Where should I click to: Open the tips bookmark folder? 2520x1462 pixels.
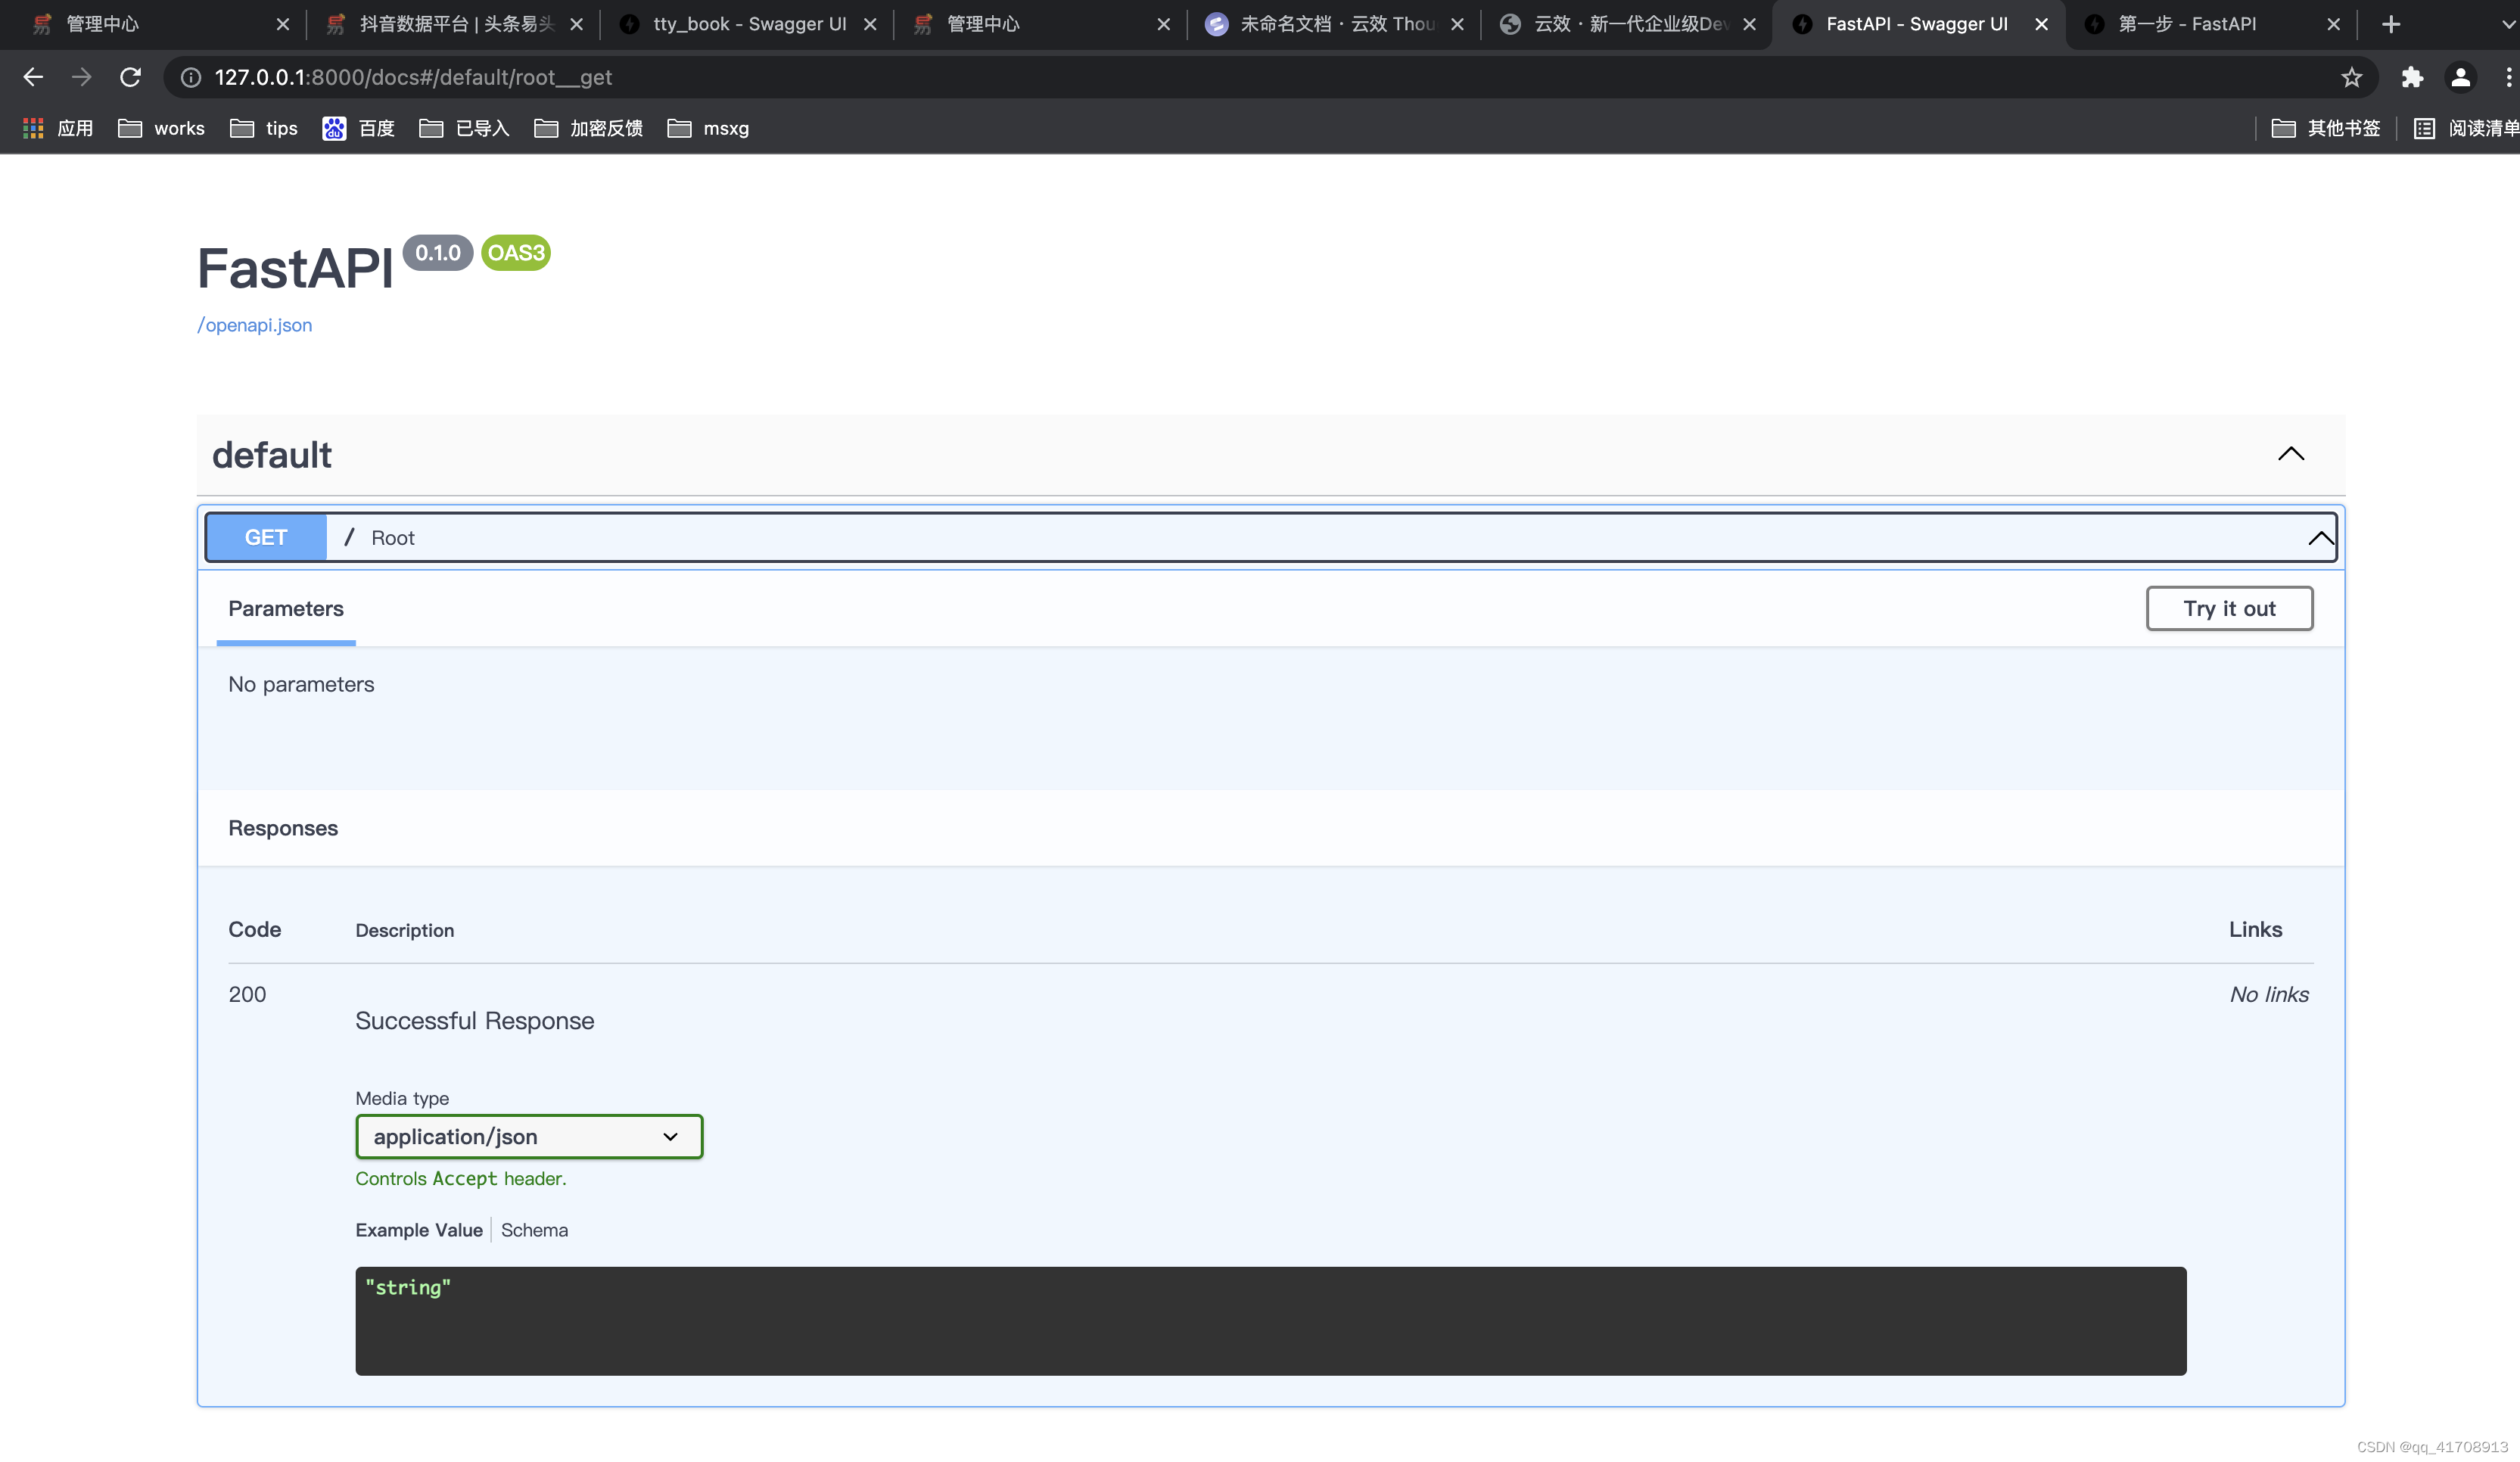[x=264, y=128]
